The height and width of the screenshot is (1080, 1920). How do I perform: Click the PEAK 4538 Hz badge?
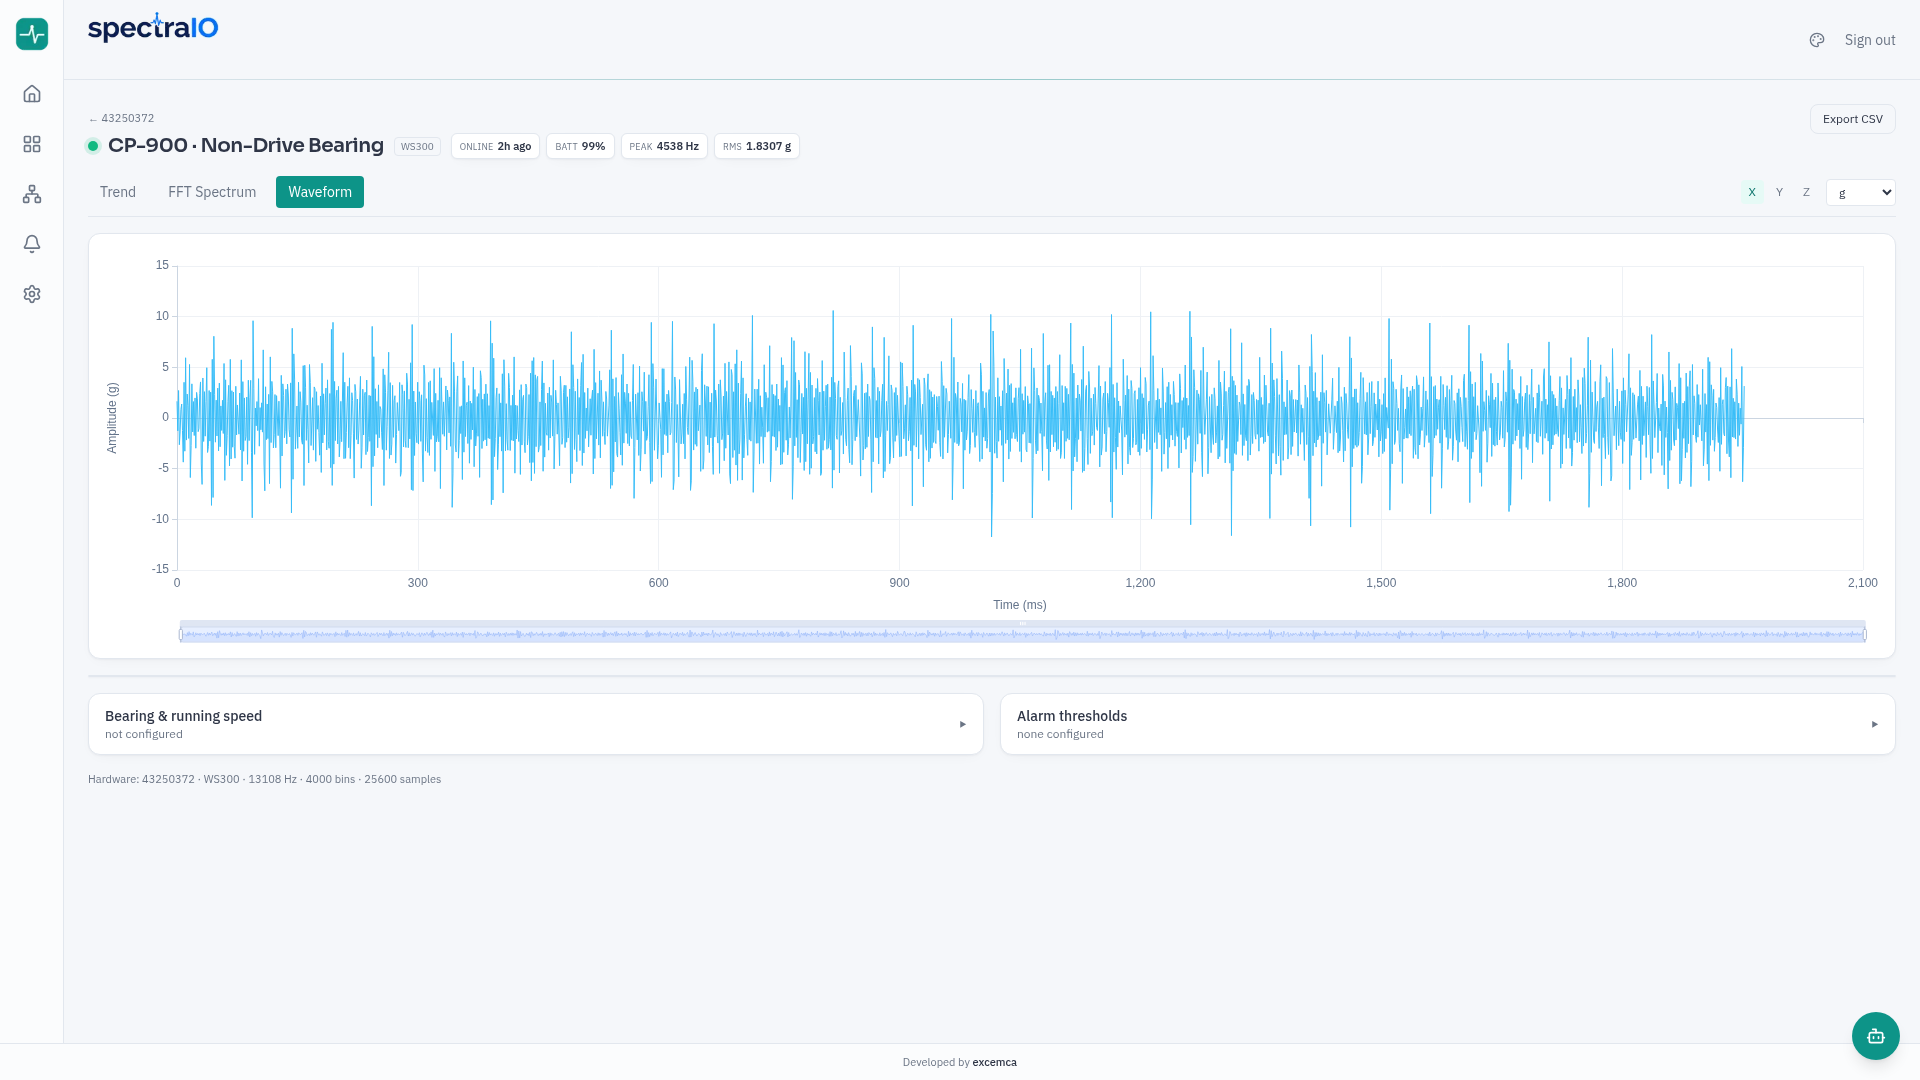pos(664,146)
